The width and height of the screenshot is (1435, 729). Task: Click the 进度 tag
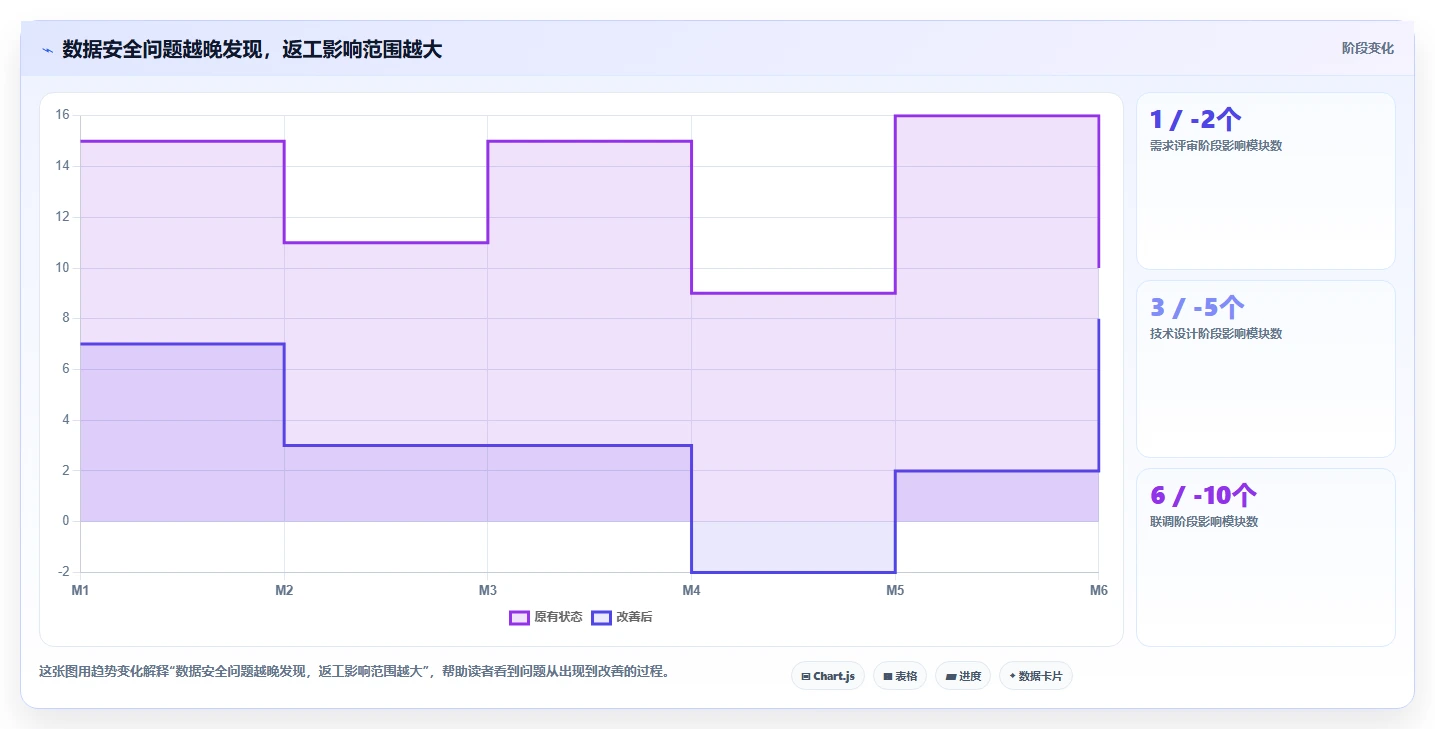click(963, 676)
